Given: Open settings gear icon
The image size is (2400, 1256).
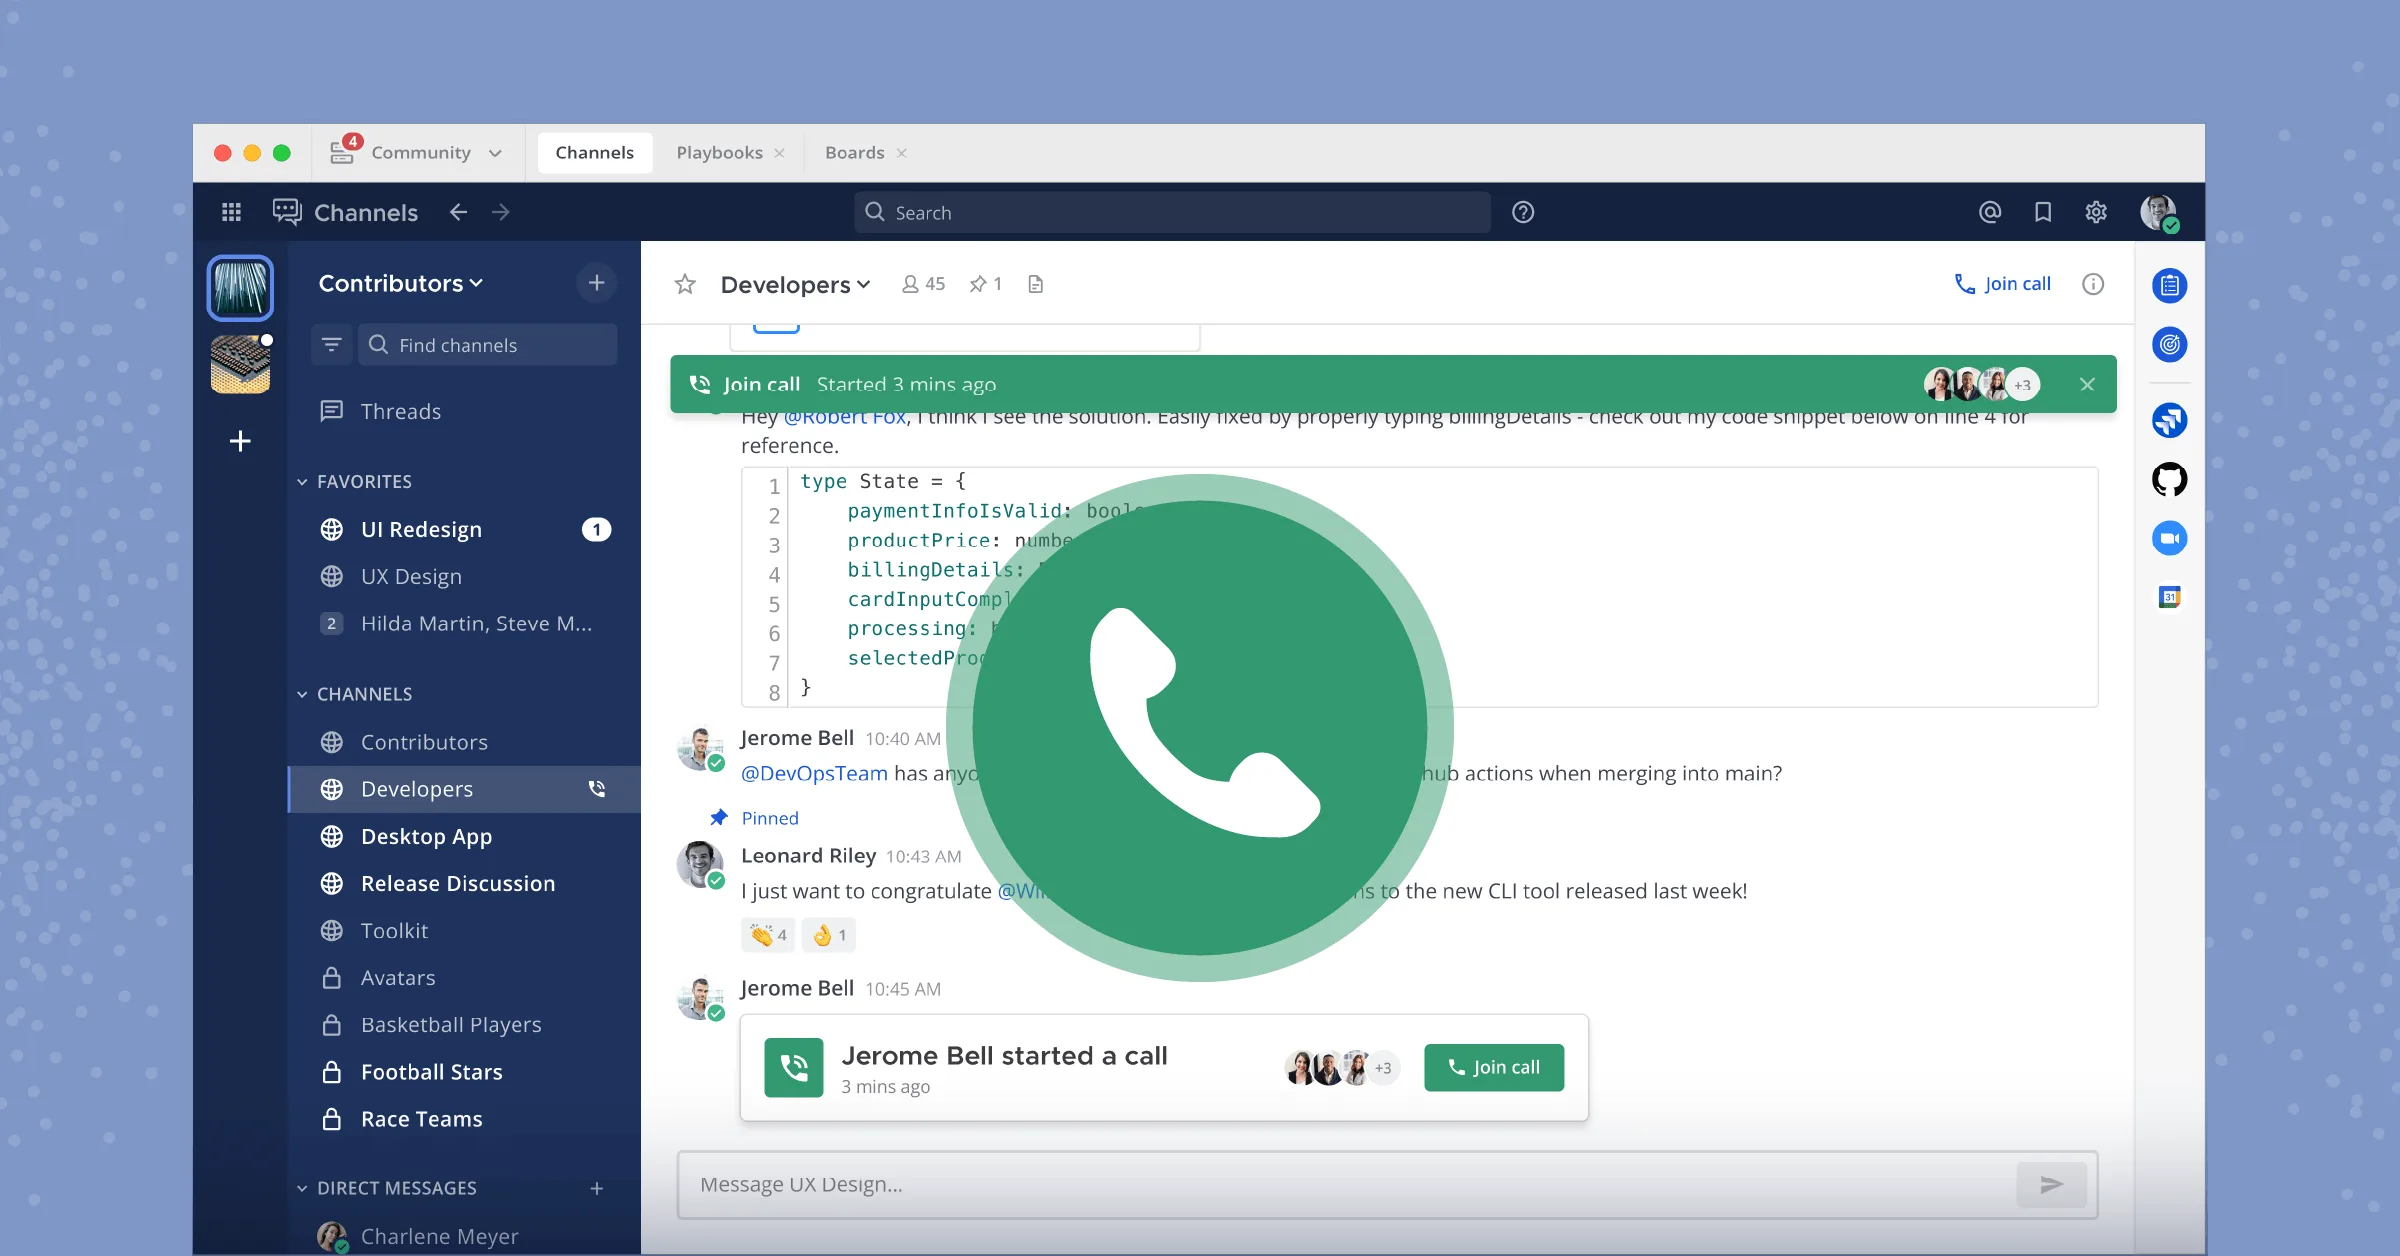Looking at the screenshot, I should pos(2096,212).
